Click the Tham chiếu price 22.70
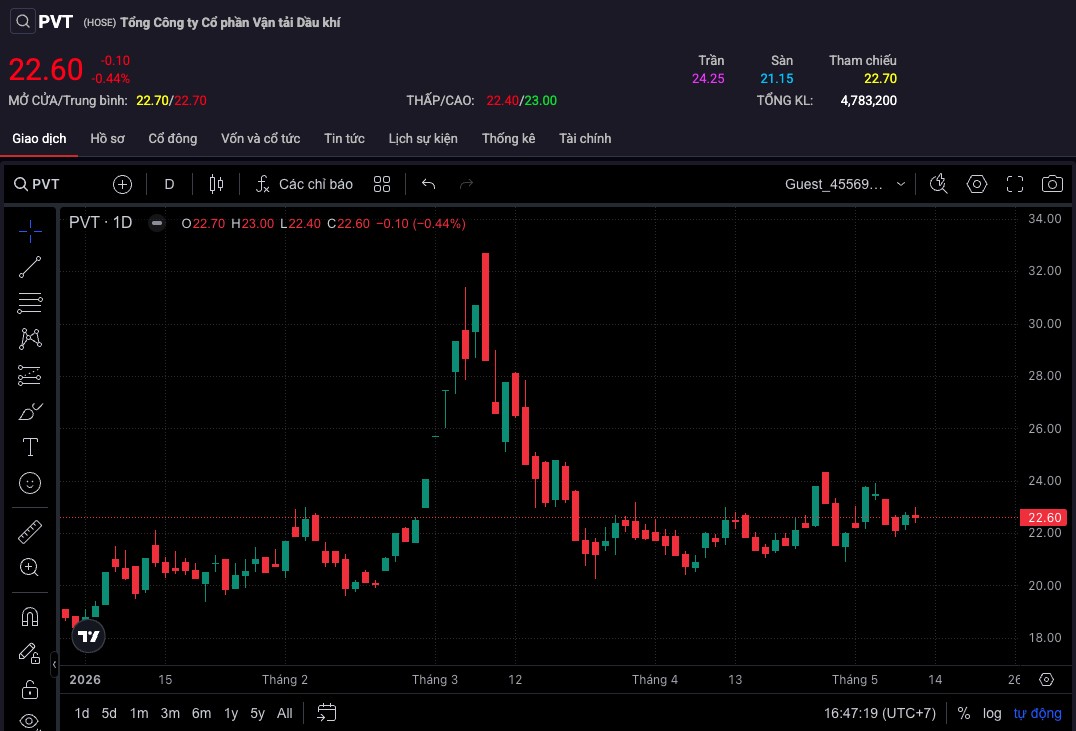1076x731 pixels. [x=880, y=78]
